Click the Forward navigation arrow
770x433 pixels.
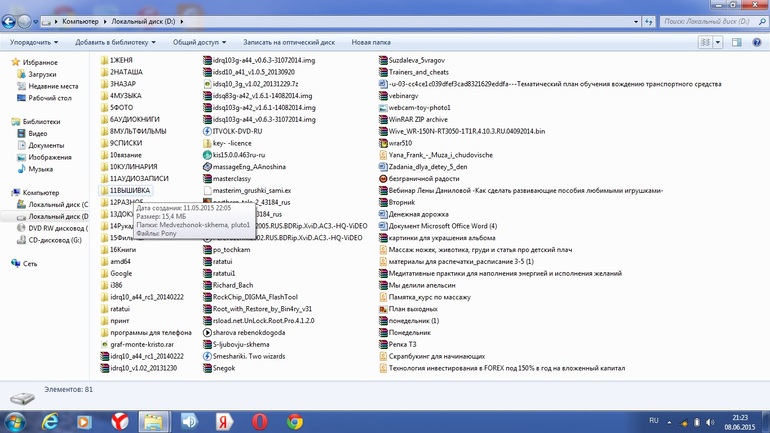point(24,21)
